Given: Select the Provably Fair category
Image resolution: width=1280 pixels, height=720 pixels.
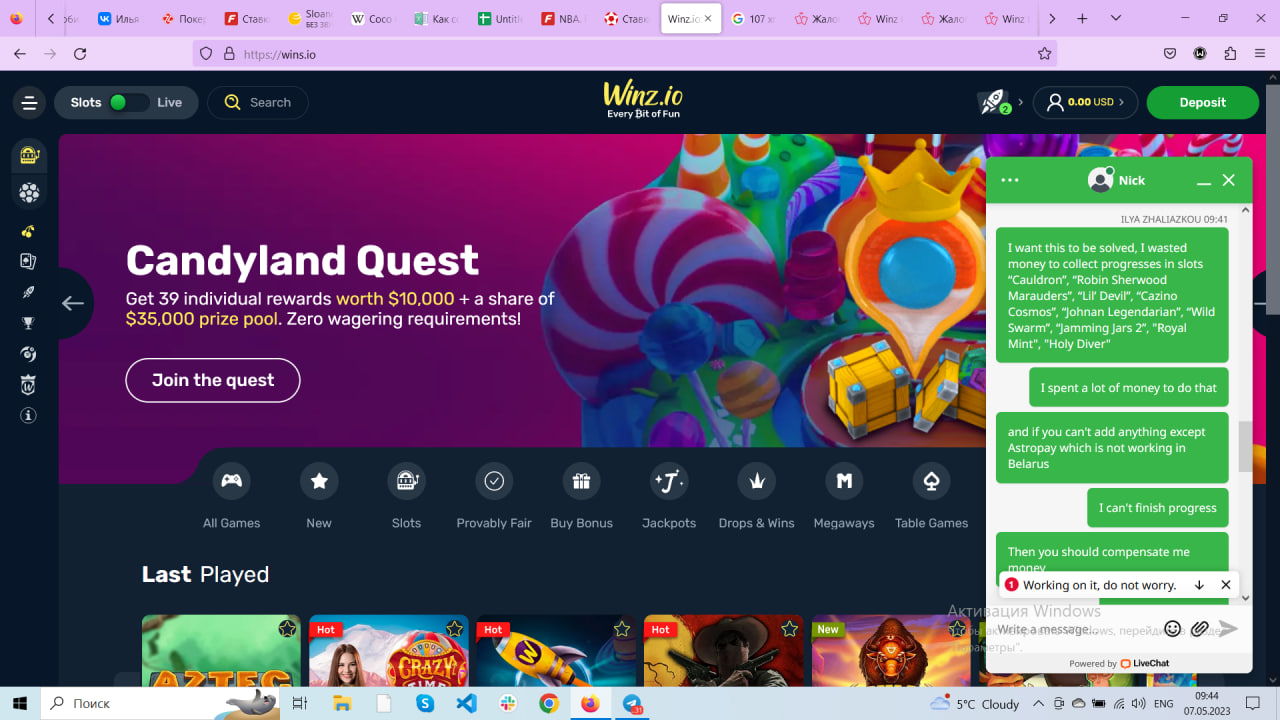Looking at the screenshot, I should pos(494,497).
